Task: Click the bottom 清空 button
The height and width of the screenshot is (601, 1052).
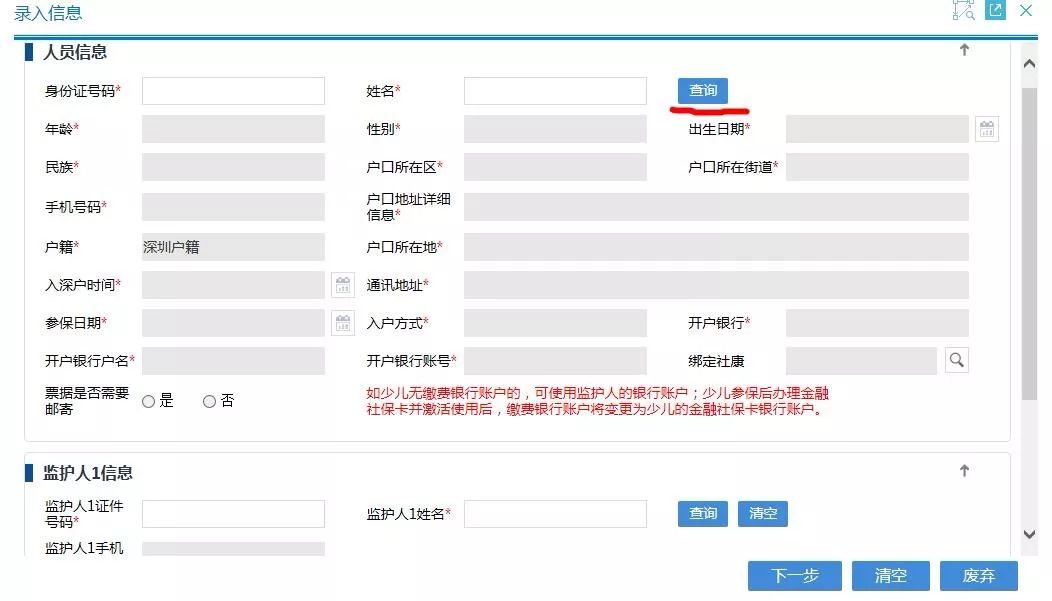Action: [x=890, y=576]
